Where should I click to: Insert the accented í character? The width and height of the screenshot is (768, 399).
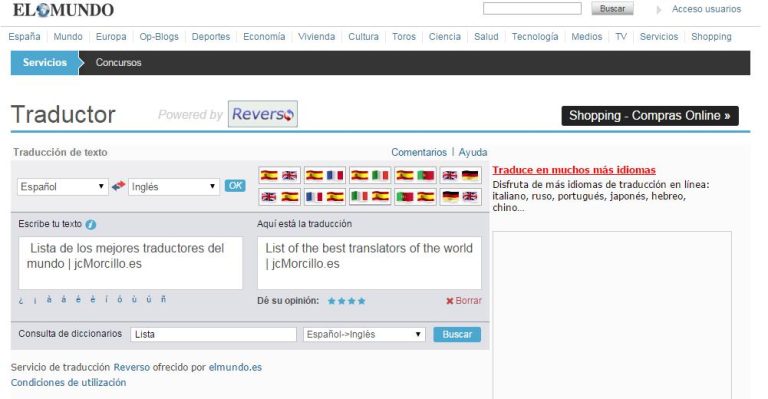coord(106,299)
